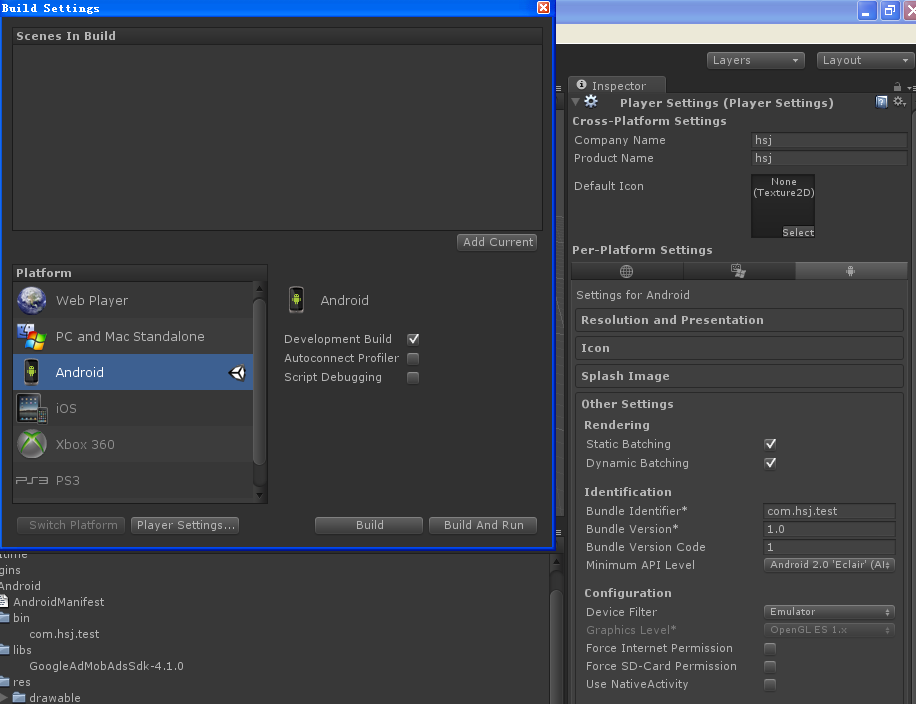The height and width of the screenshot is (704, 916).
Task: Click the Build And Run button
Action: 483,525
